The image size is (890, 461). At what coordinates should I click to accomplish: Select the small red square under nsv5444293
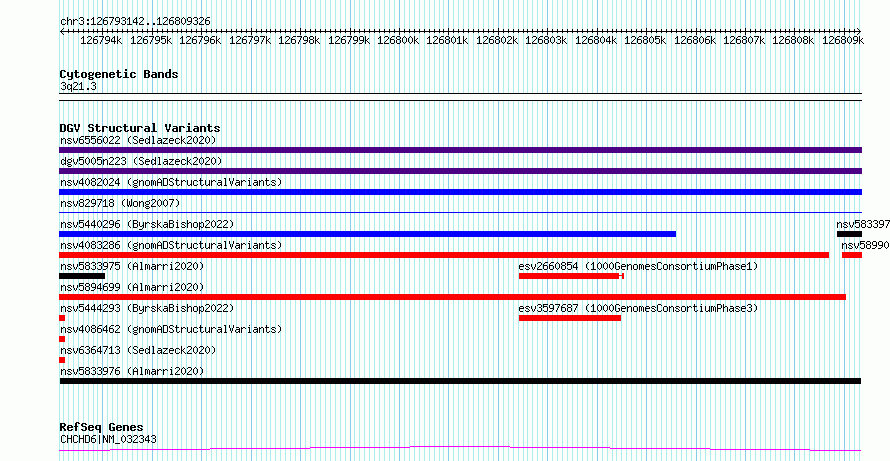[62, 318]
